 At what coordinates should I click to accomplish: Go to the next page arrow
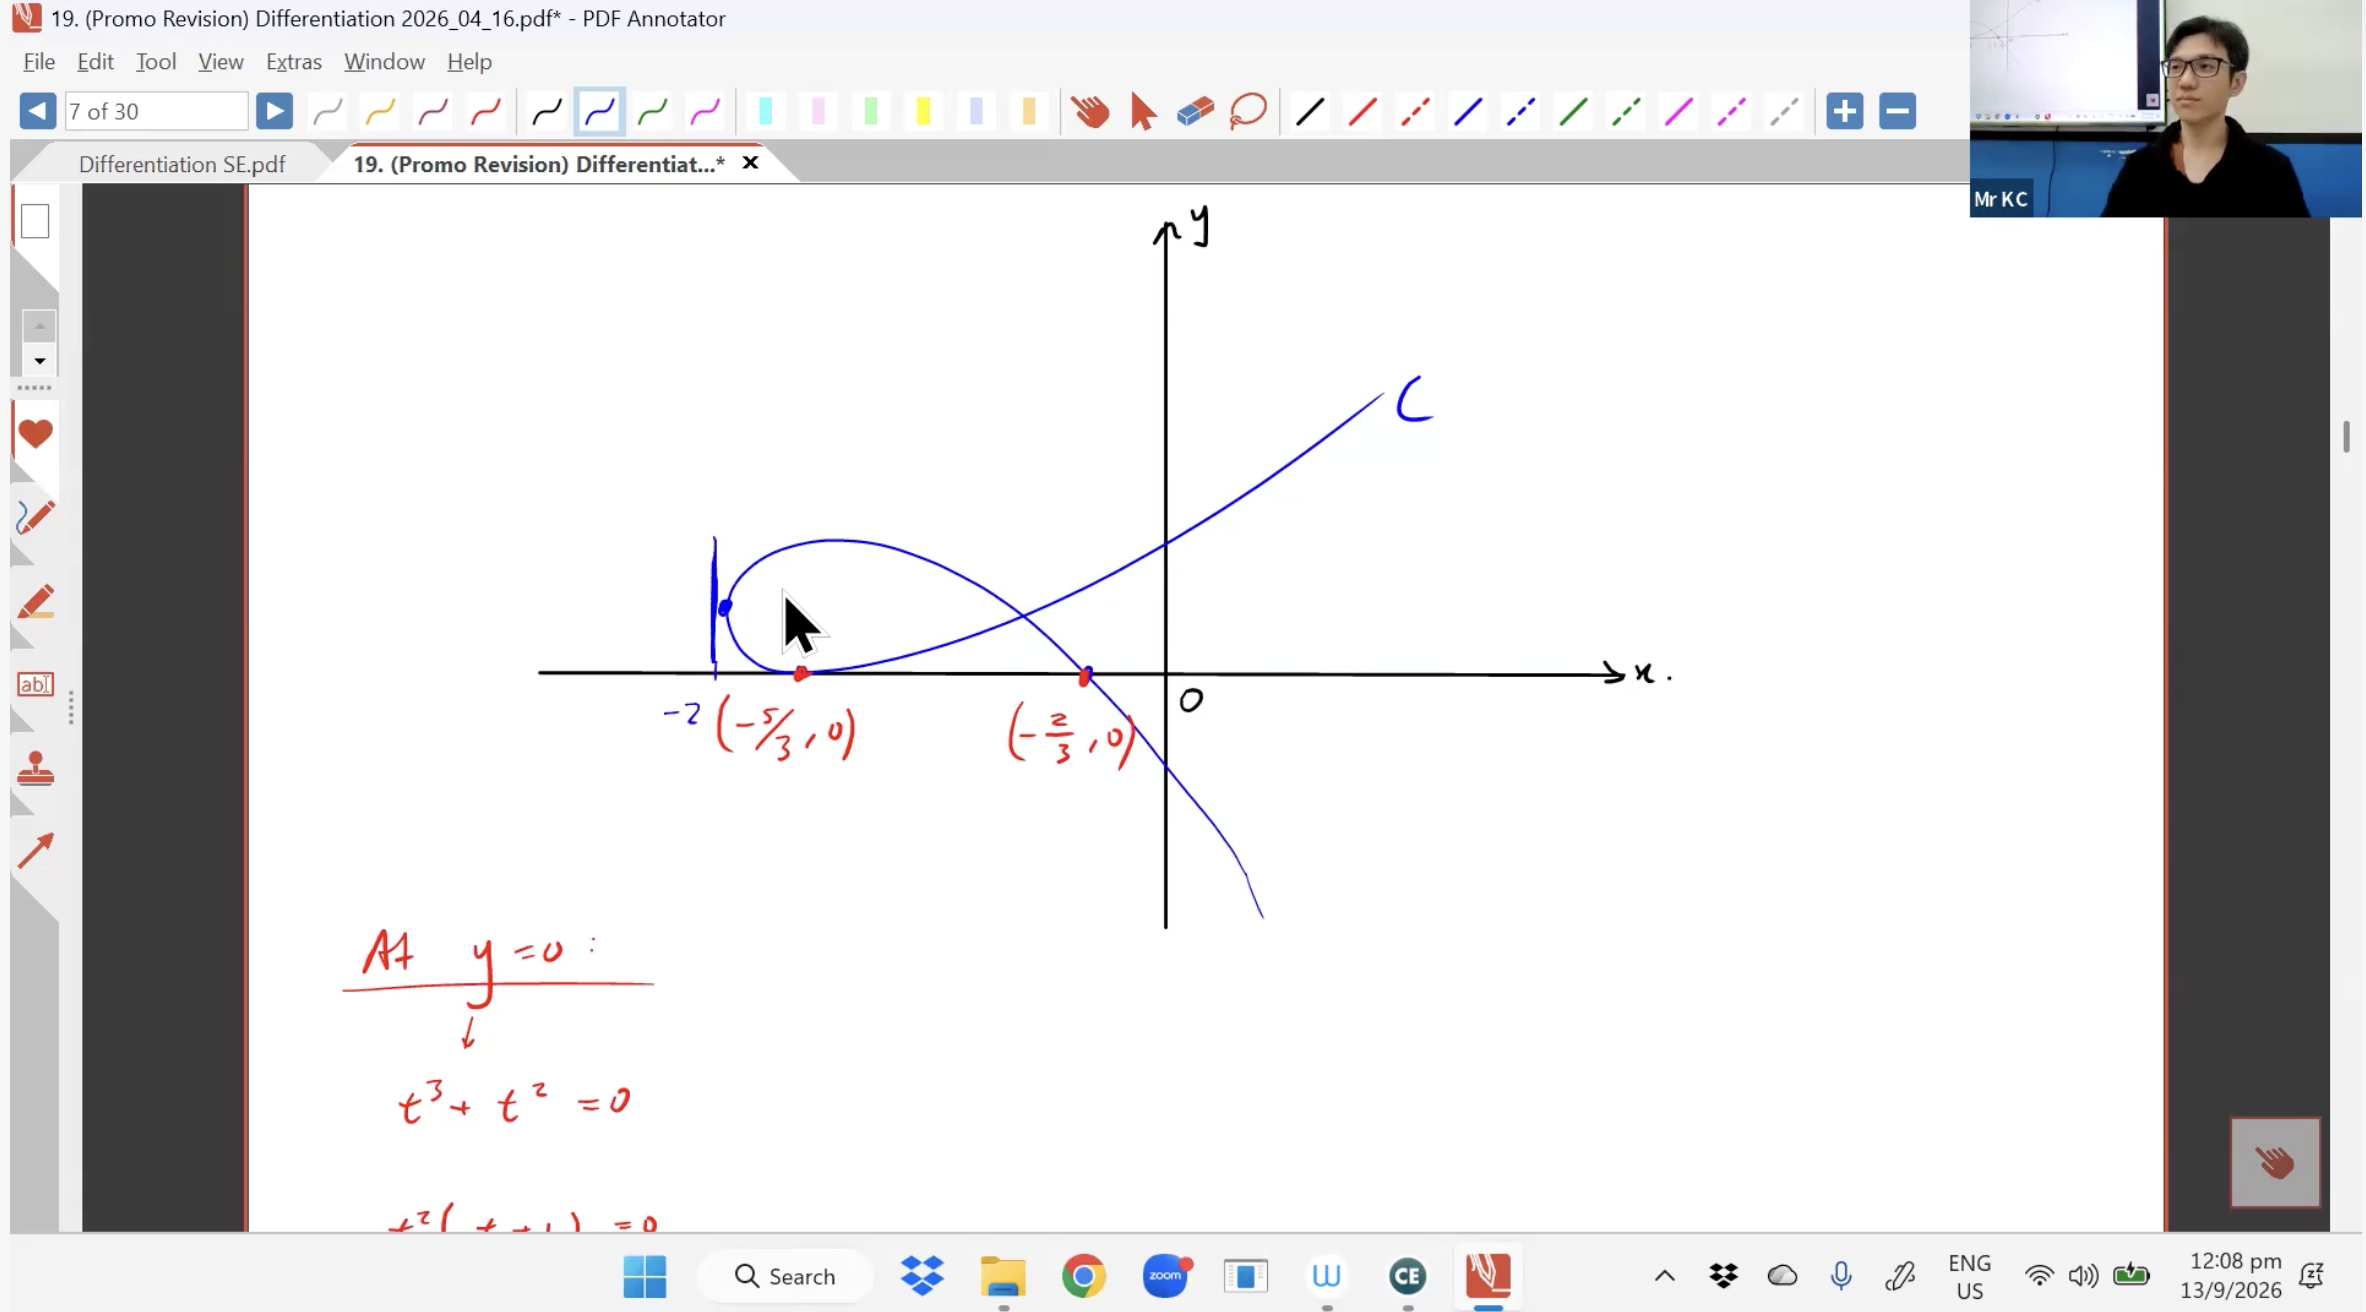274,111
